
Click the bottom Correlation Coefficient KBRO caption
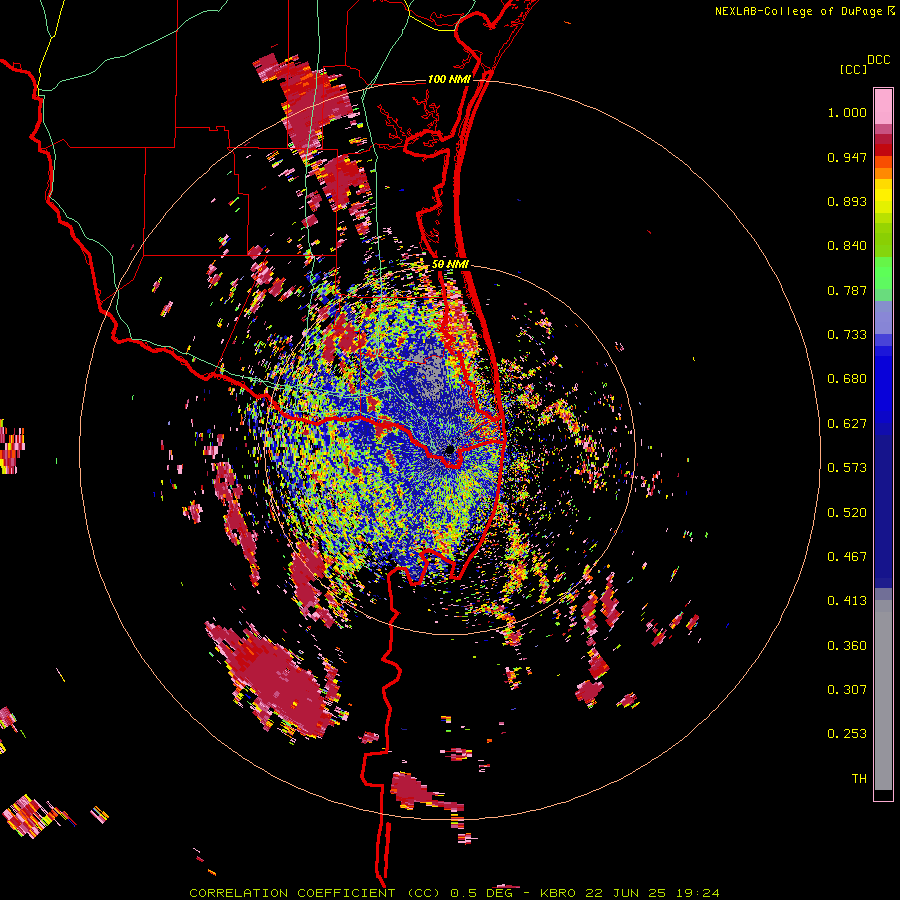click(454, 893)
